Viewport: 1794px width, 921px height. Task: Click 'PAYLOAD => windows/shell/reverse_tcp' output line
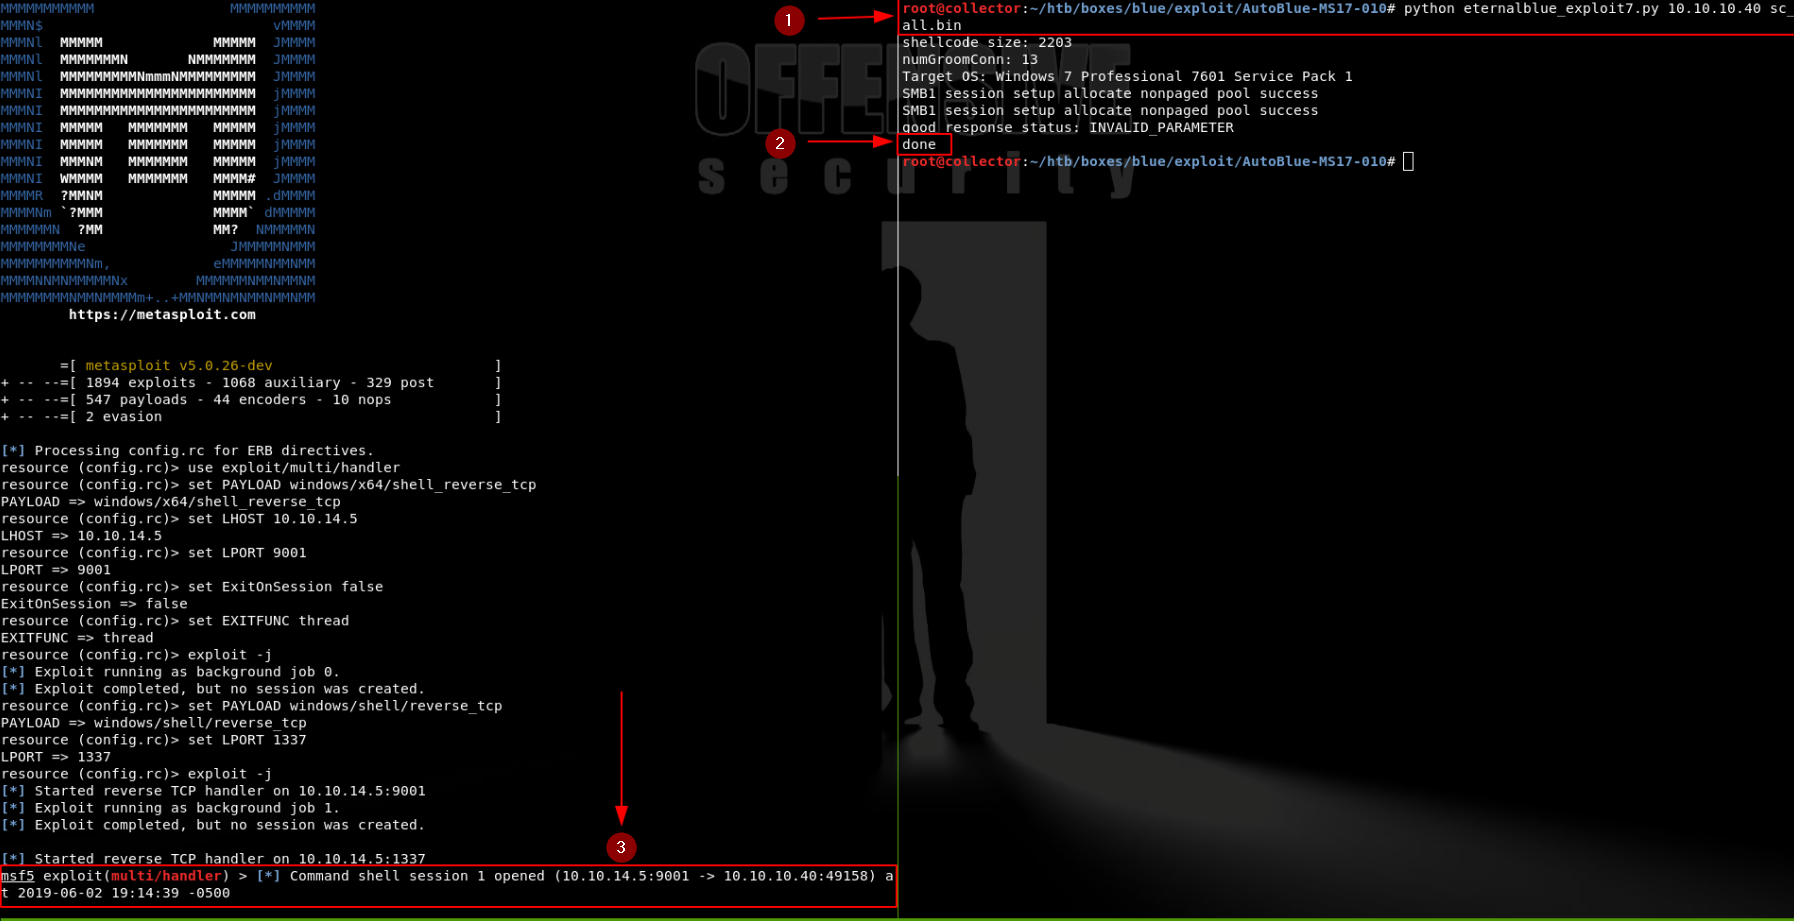tap(154, 723)
